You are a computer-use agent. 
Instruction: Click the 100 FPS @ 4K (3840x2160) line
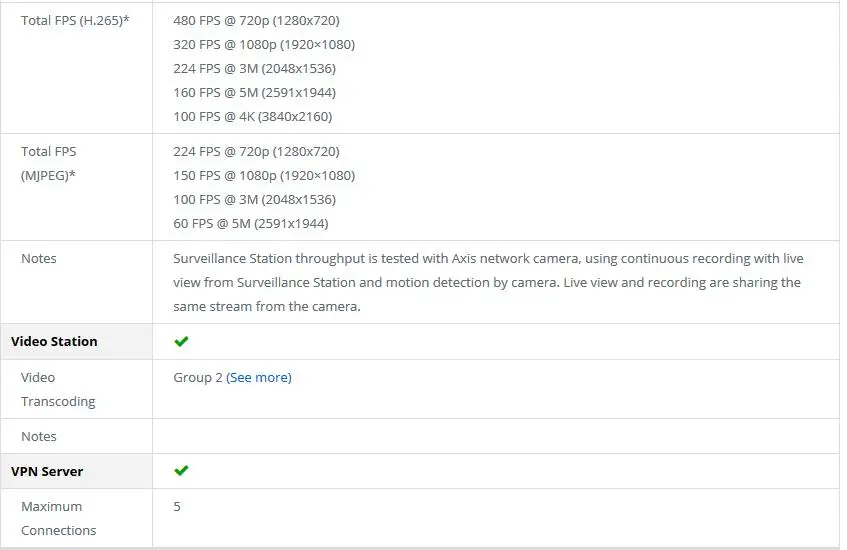tap(252, 116)
